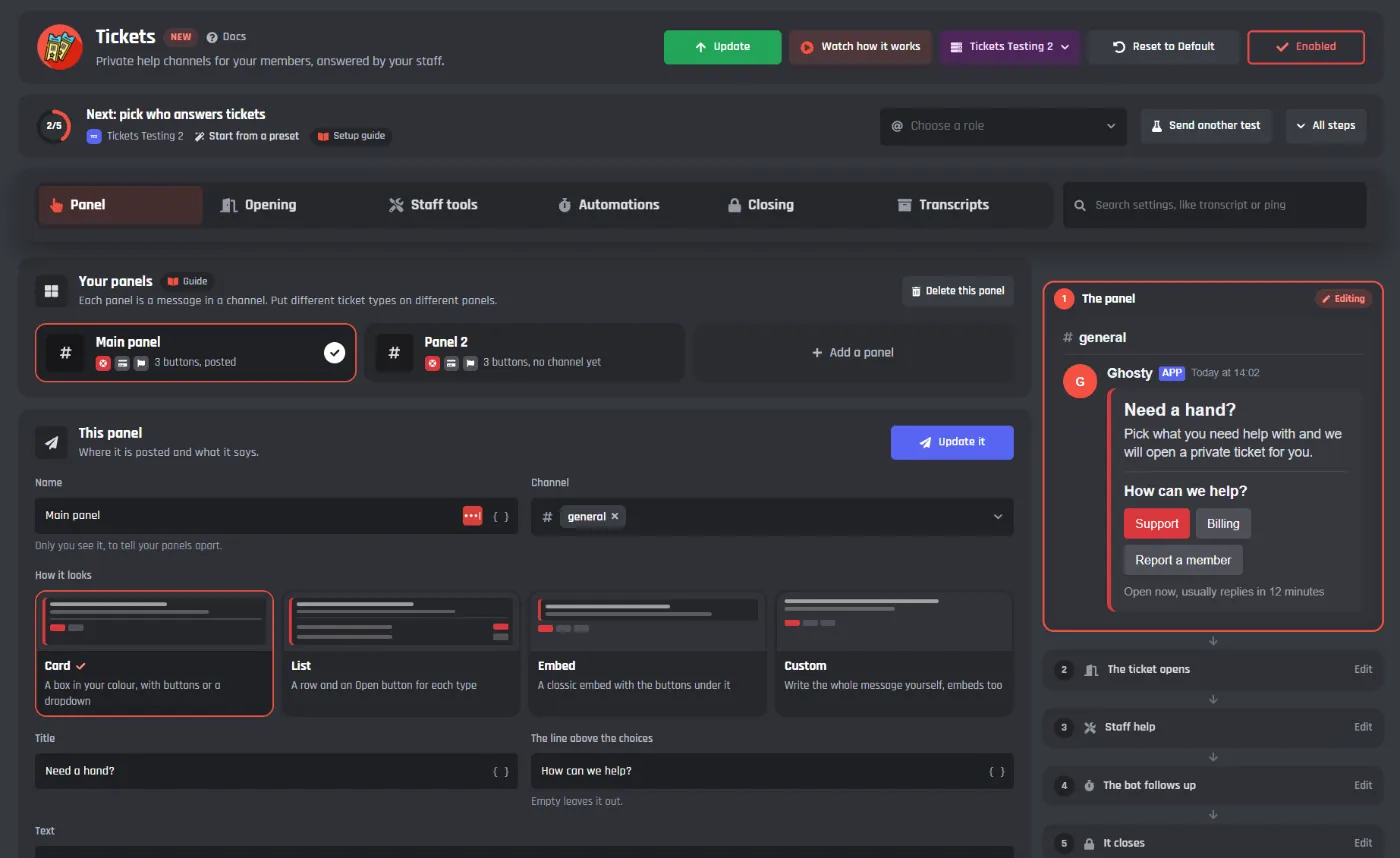The image size is (1400, 858).
Task: Open the Tickets Testing 2 server dropdown
Action: (1010, 47)
